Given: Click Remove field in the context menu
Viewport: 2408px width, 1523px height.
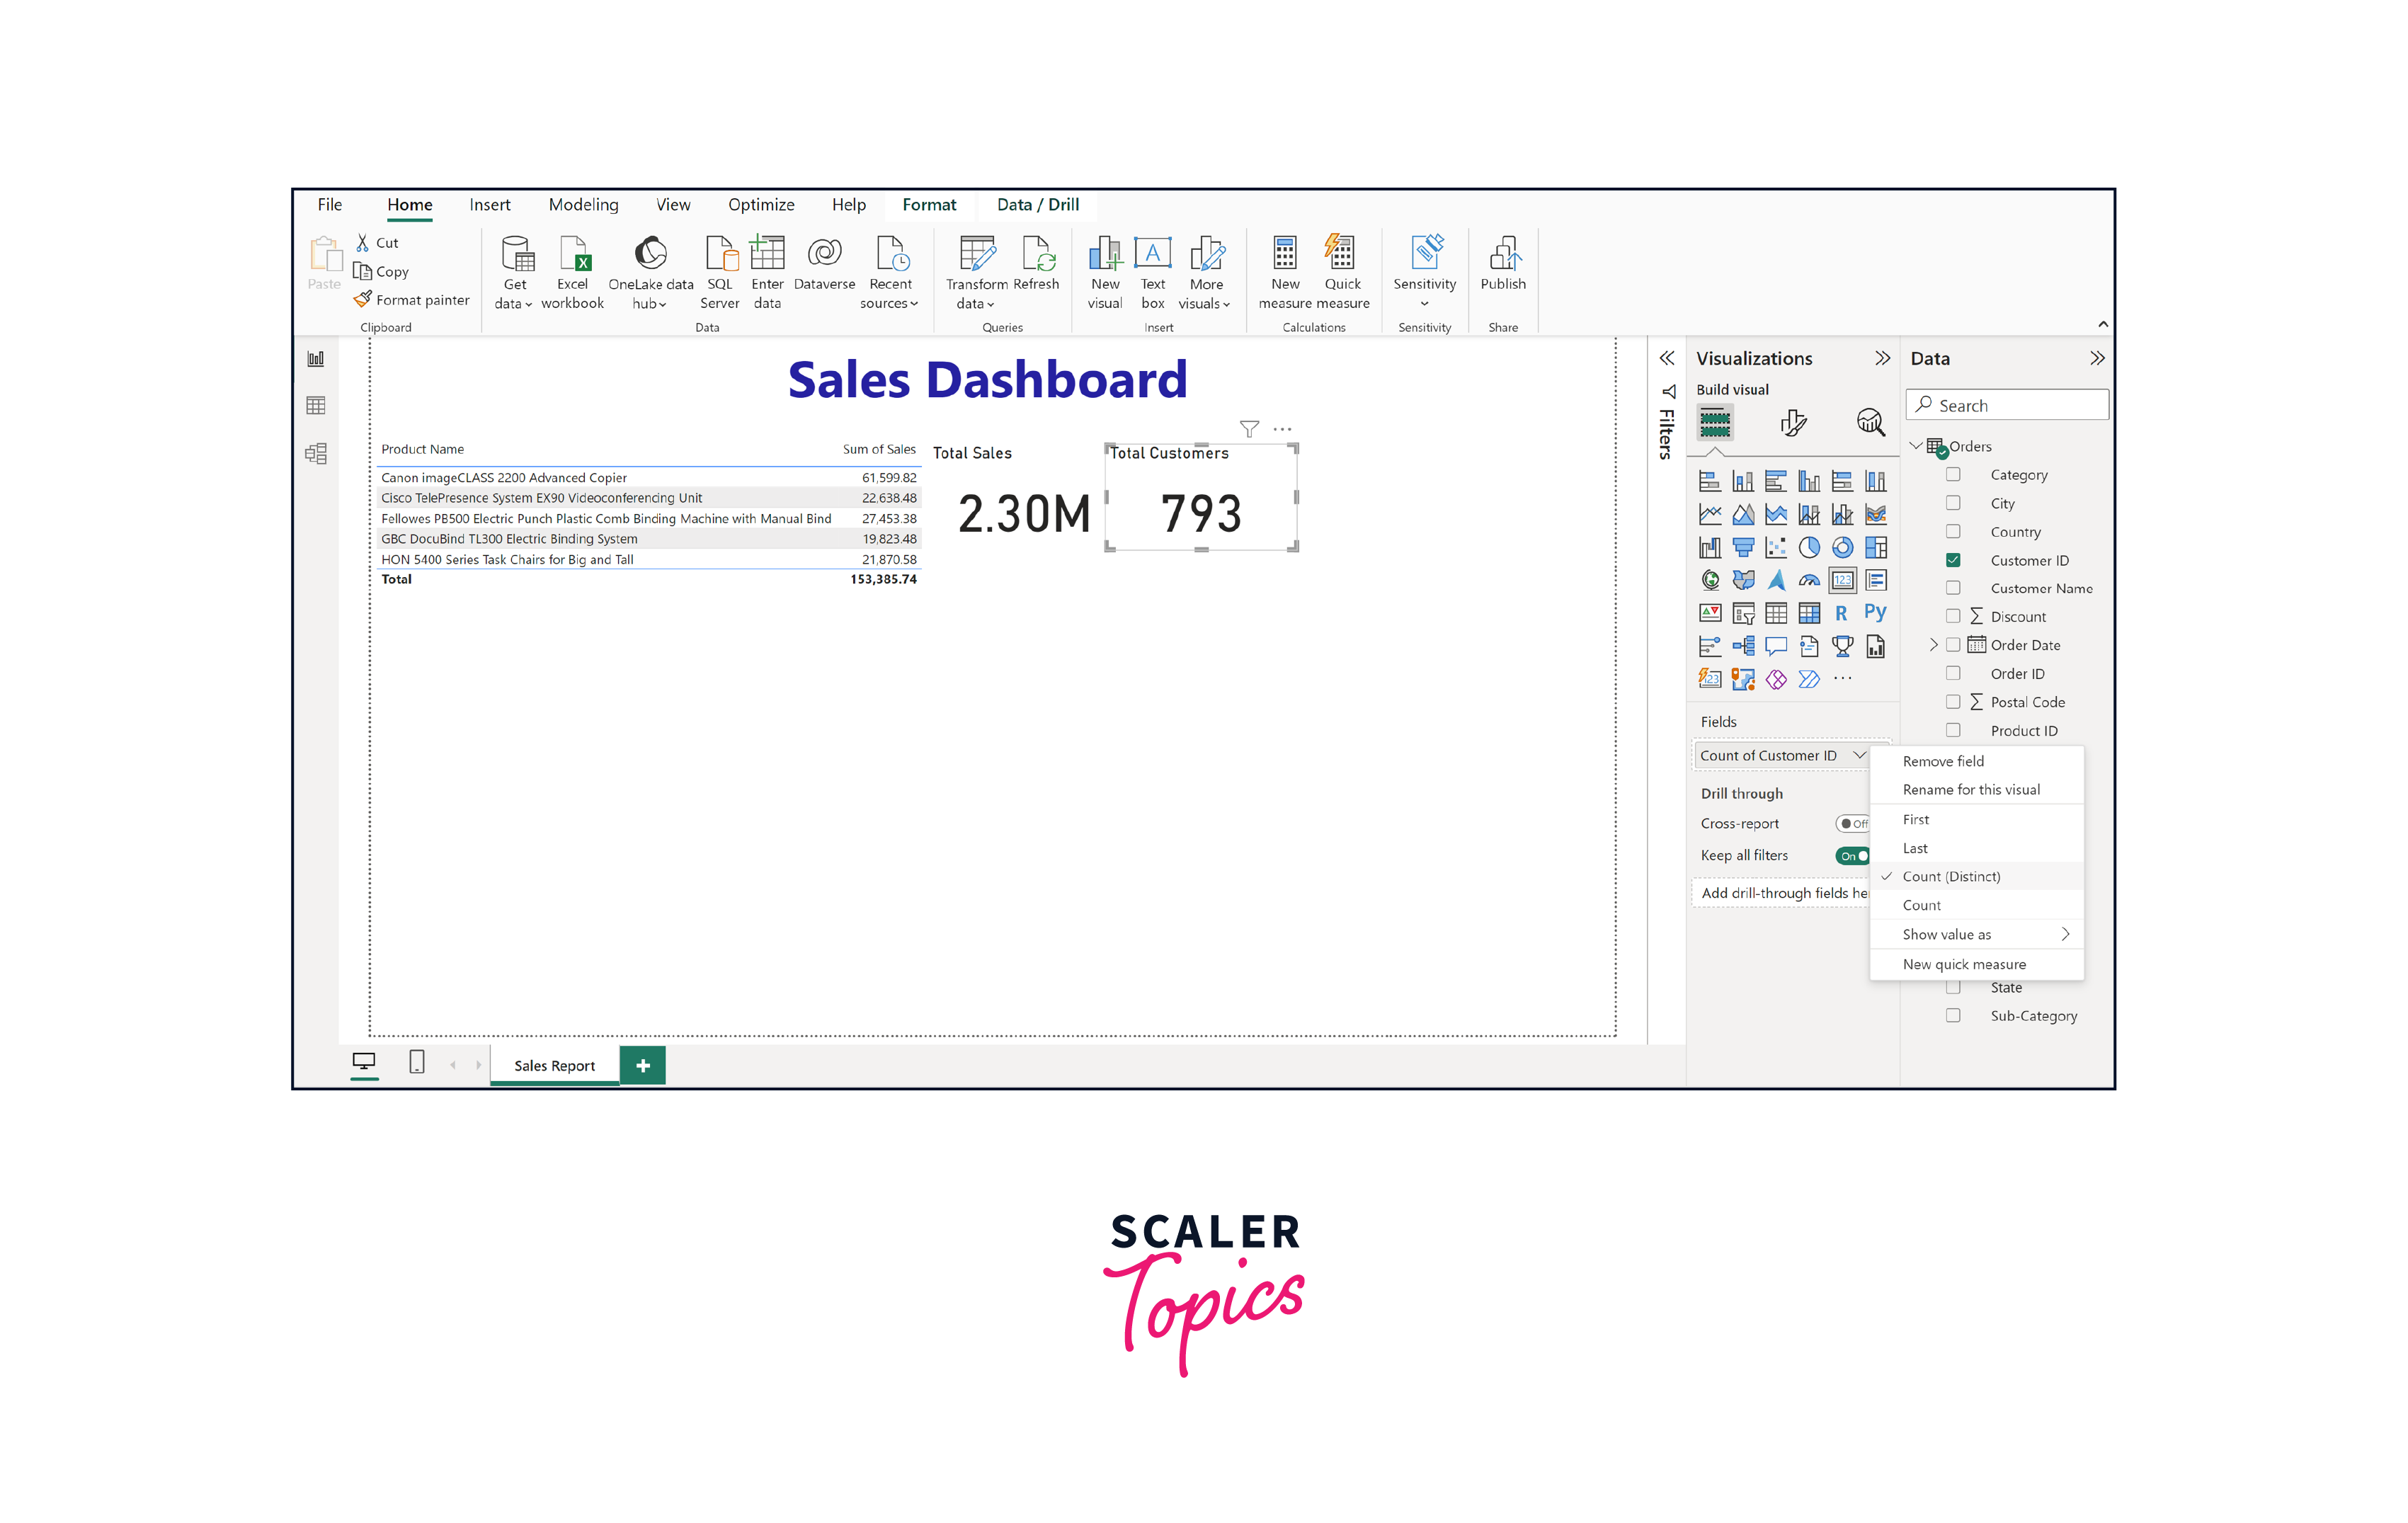Looking at the screenshot, I should tap(1942, 761).
